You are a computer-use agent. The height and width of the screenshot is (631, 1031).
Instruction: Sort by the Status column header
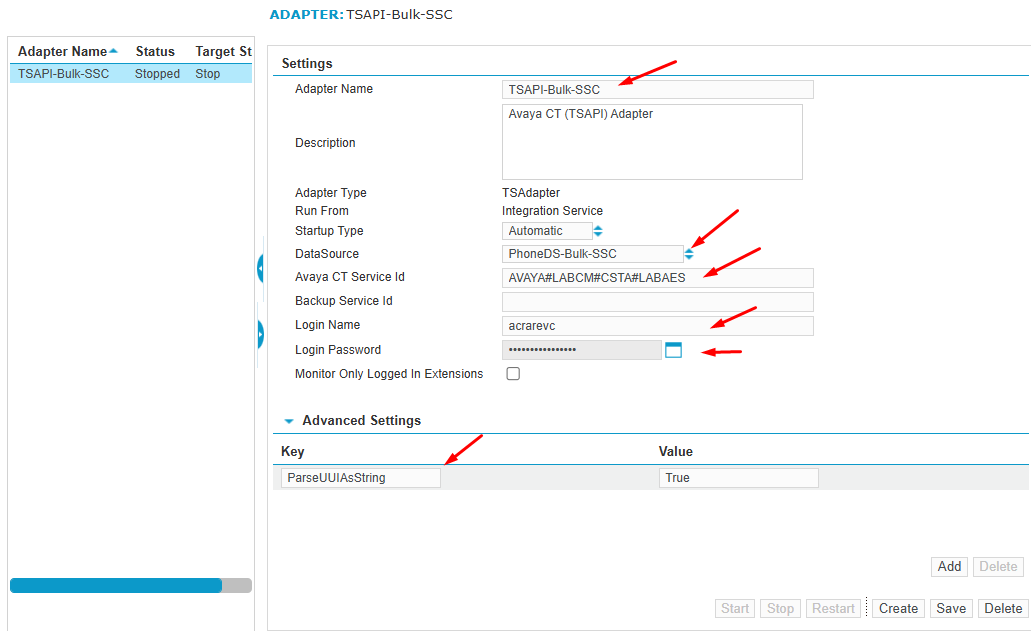tap(155, 51)
